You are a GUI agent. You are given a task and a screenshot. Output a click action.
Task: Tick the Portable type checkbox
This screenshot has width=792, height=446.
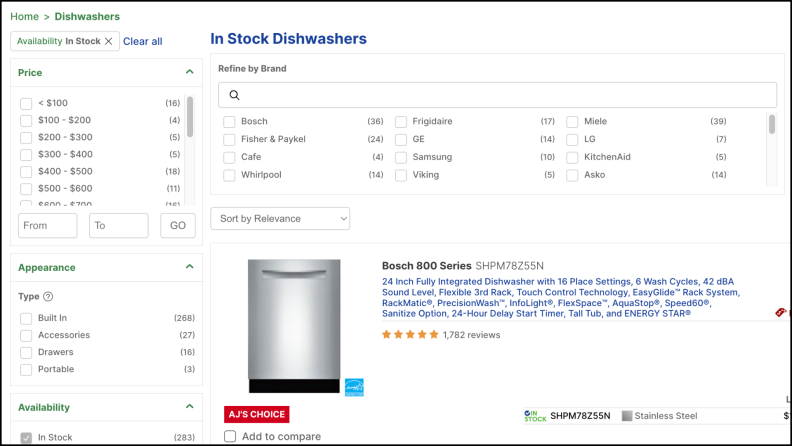pyautogui.click(x=26, y=370)
